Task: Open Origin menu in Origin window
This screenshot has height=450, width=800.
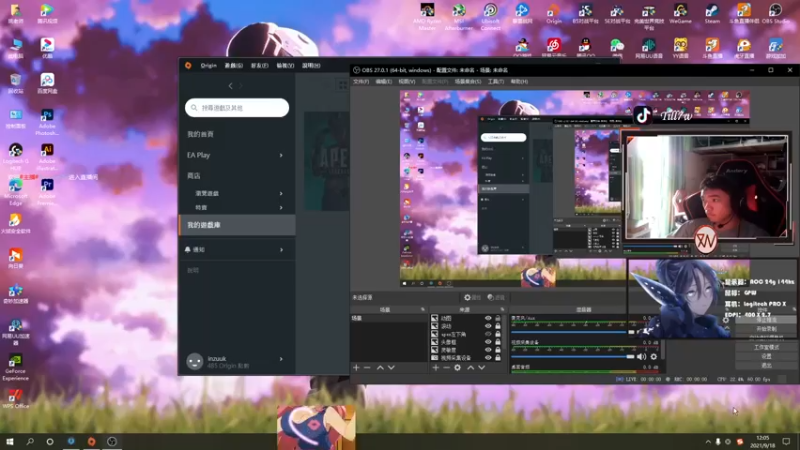Action: 209,65
